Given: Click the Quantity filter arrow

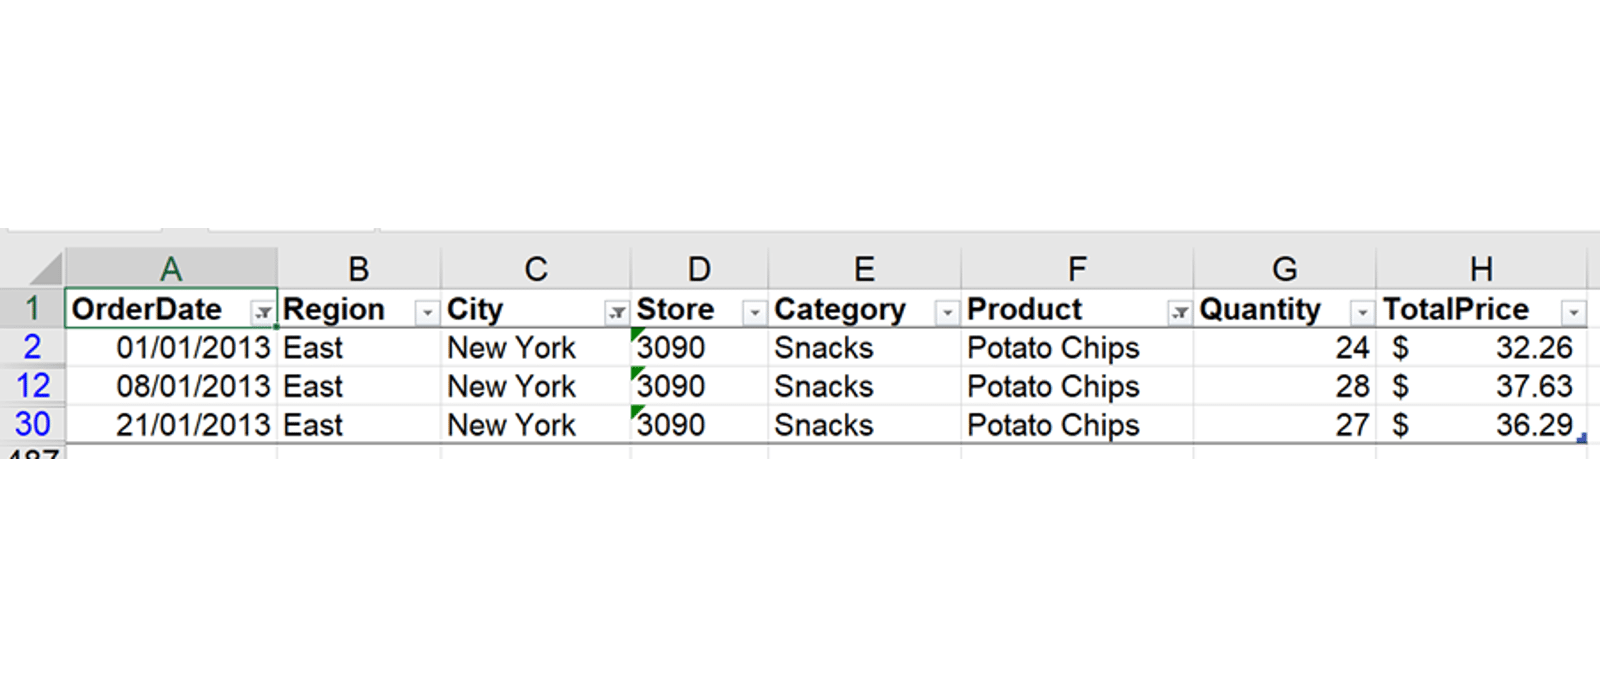Looking at the screenshot, I should (x=1362, y=313).
